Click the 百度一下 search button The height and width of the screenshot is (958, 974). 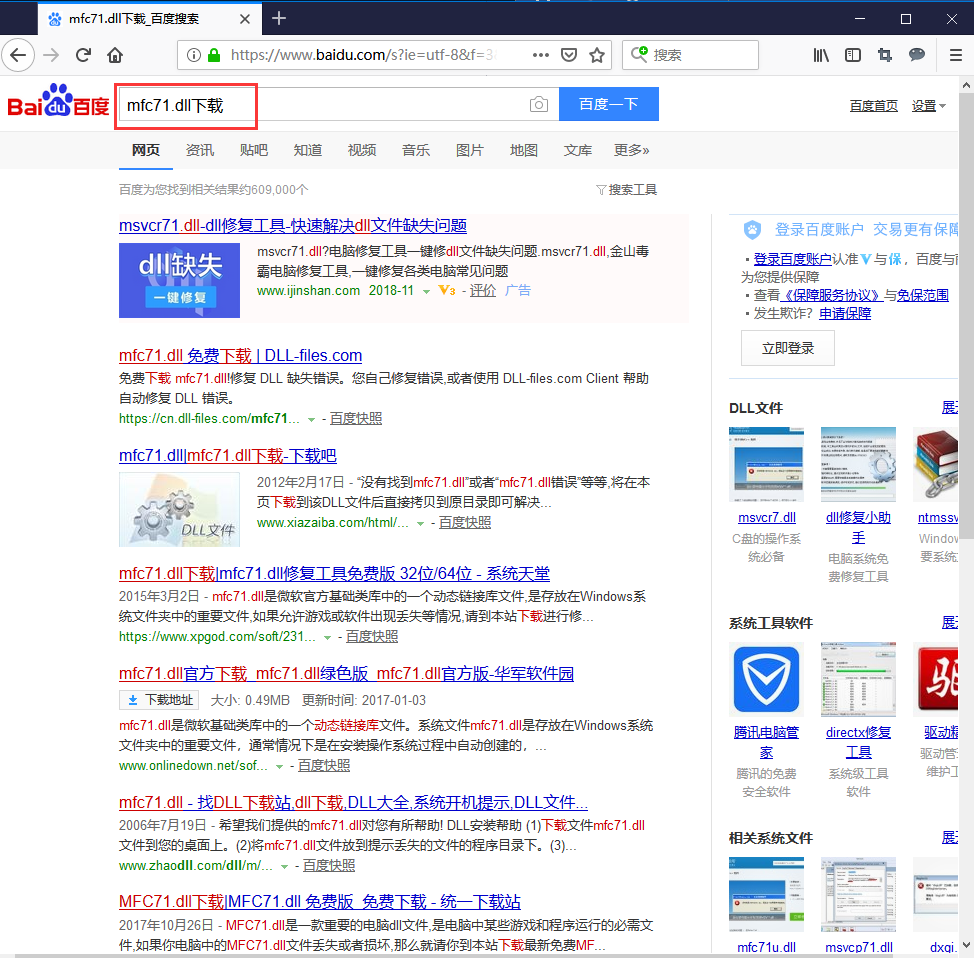(x=609, y=104)
